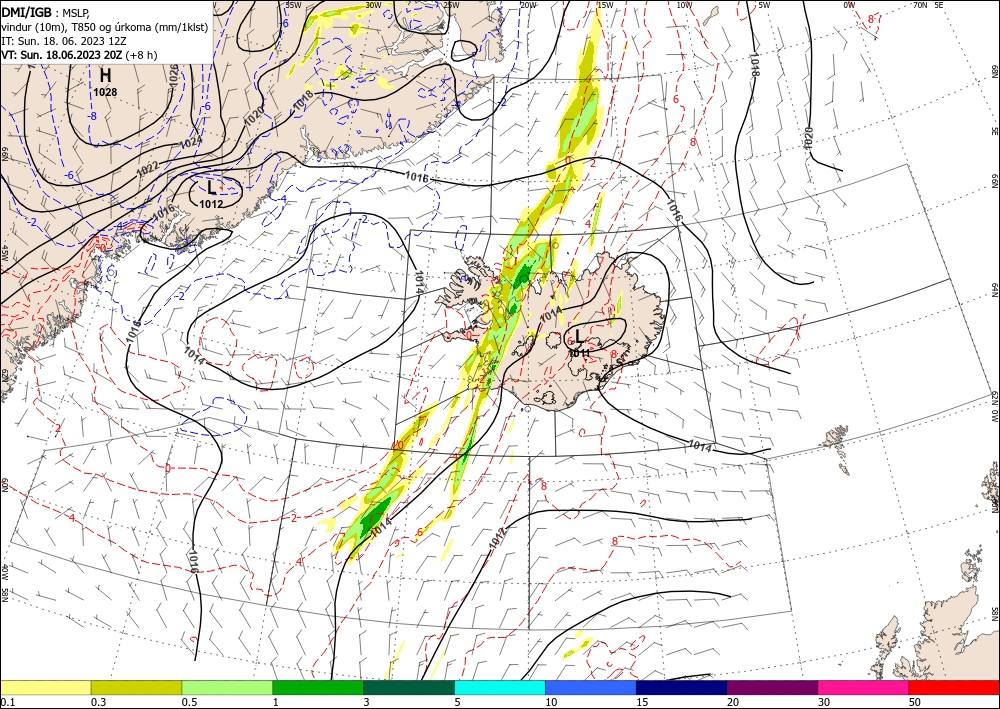This screenshot has width=1000, height=709.
Task: Click the '35W' longitude label
Action: tap(293, 5)
